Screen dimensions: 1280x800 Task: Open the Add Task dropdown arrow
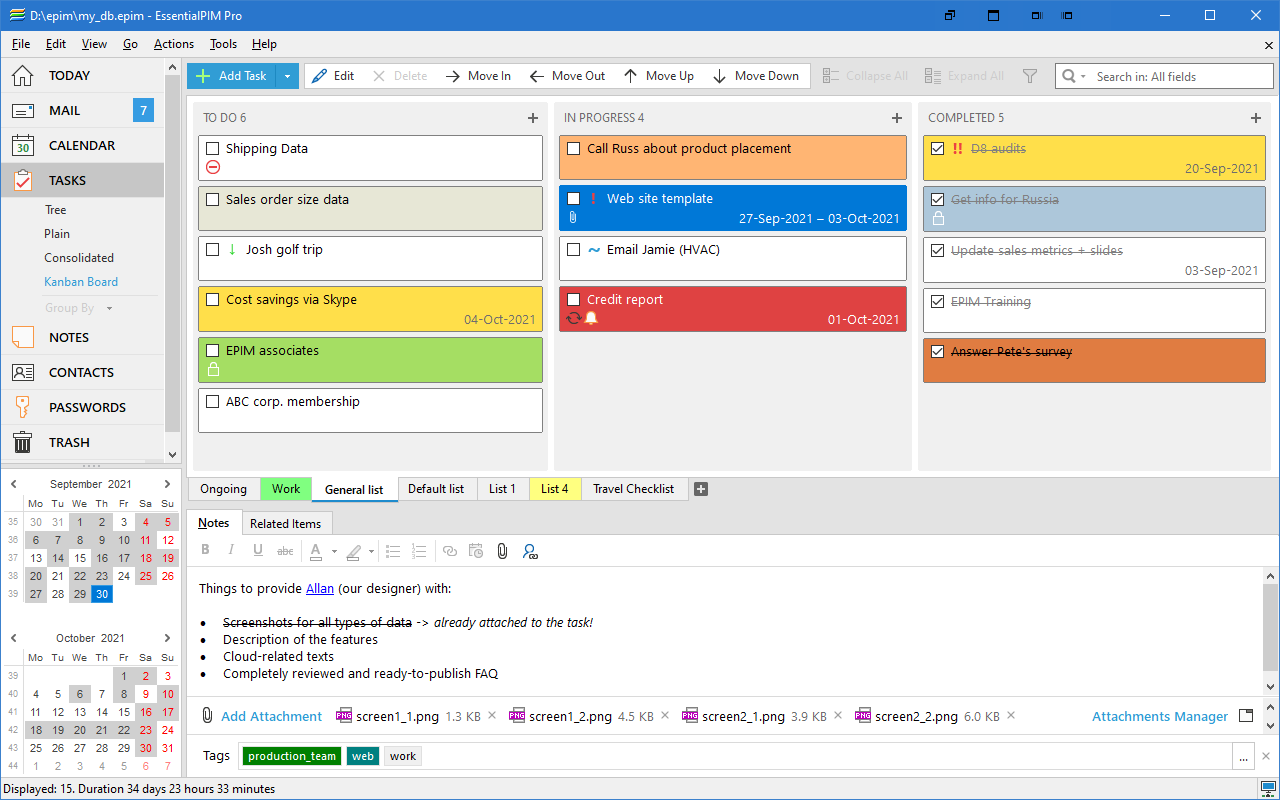287,75
